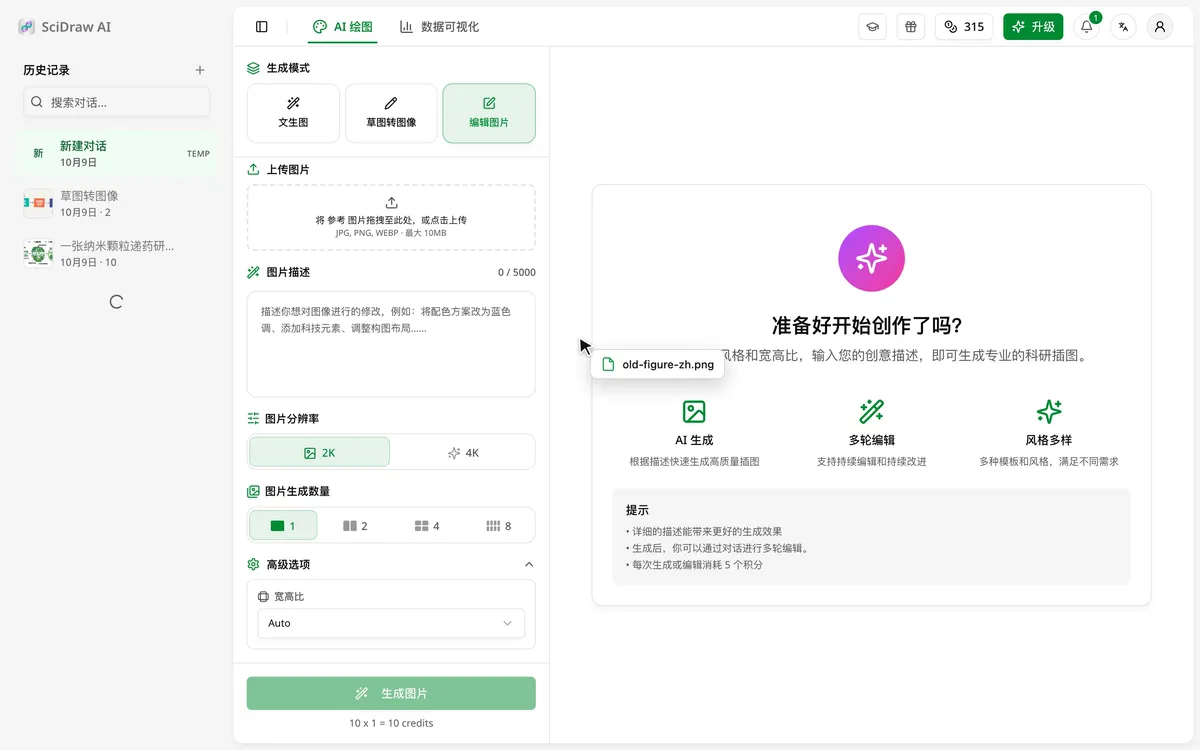Click the old-figure-zh.png file chip
This screenshot has width=1200, height=750.
[x=658, y=364]
